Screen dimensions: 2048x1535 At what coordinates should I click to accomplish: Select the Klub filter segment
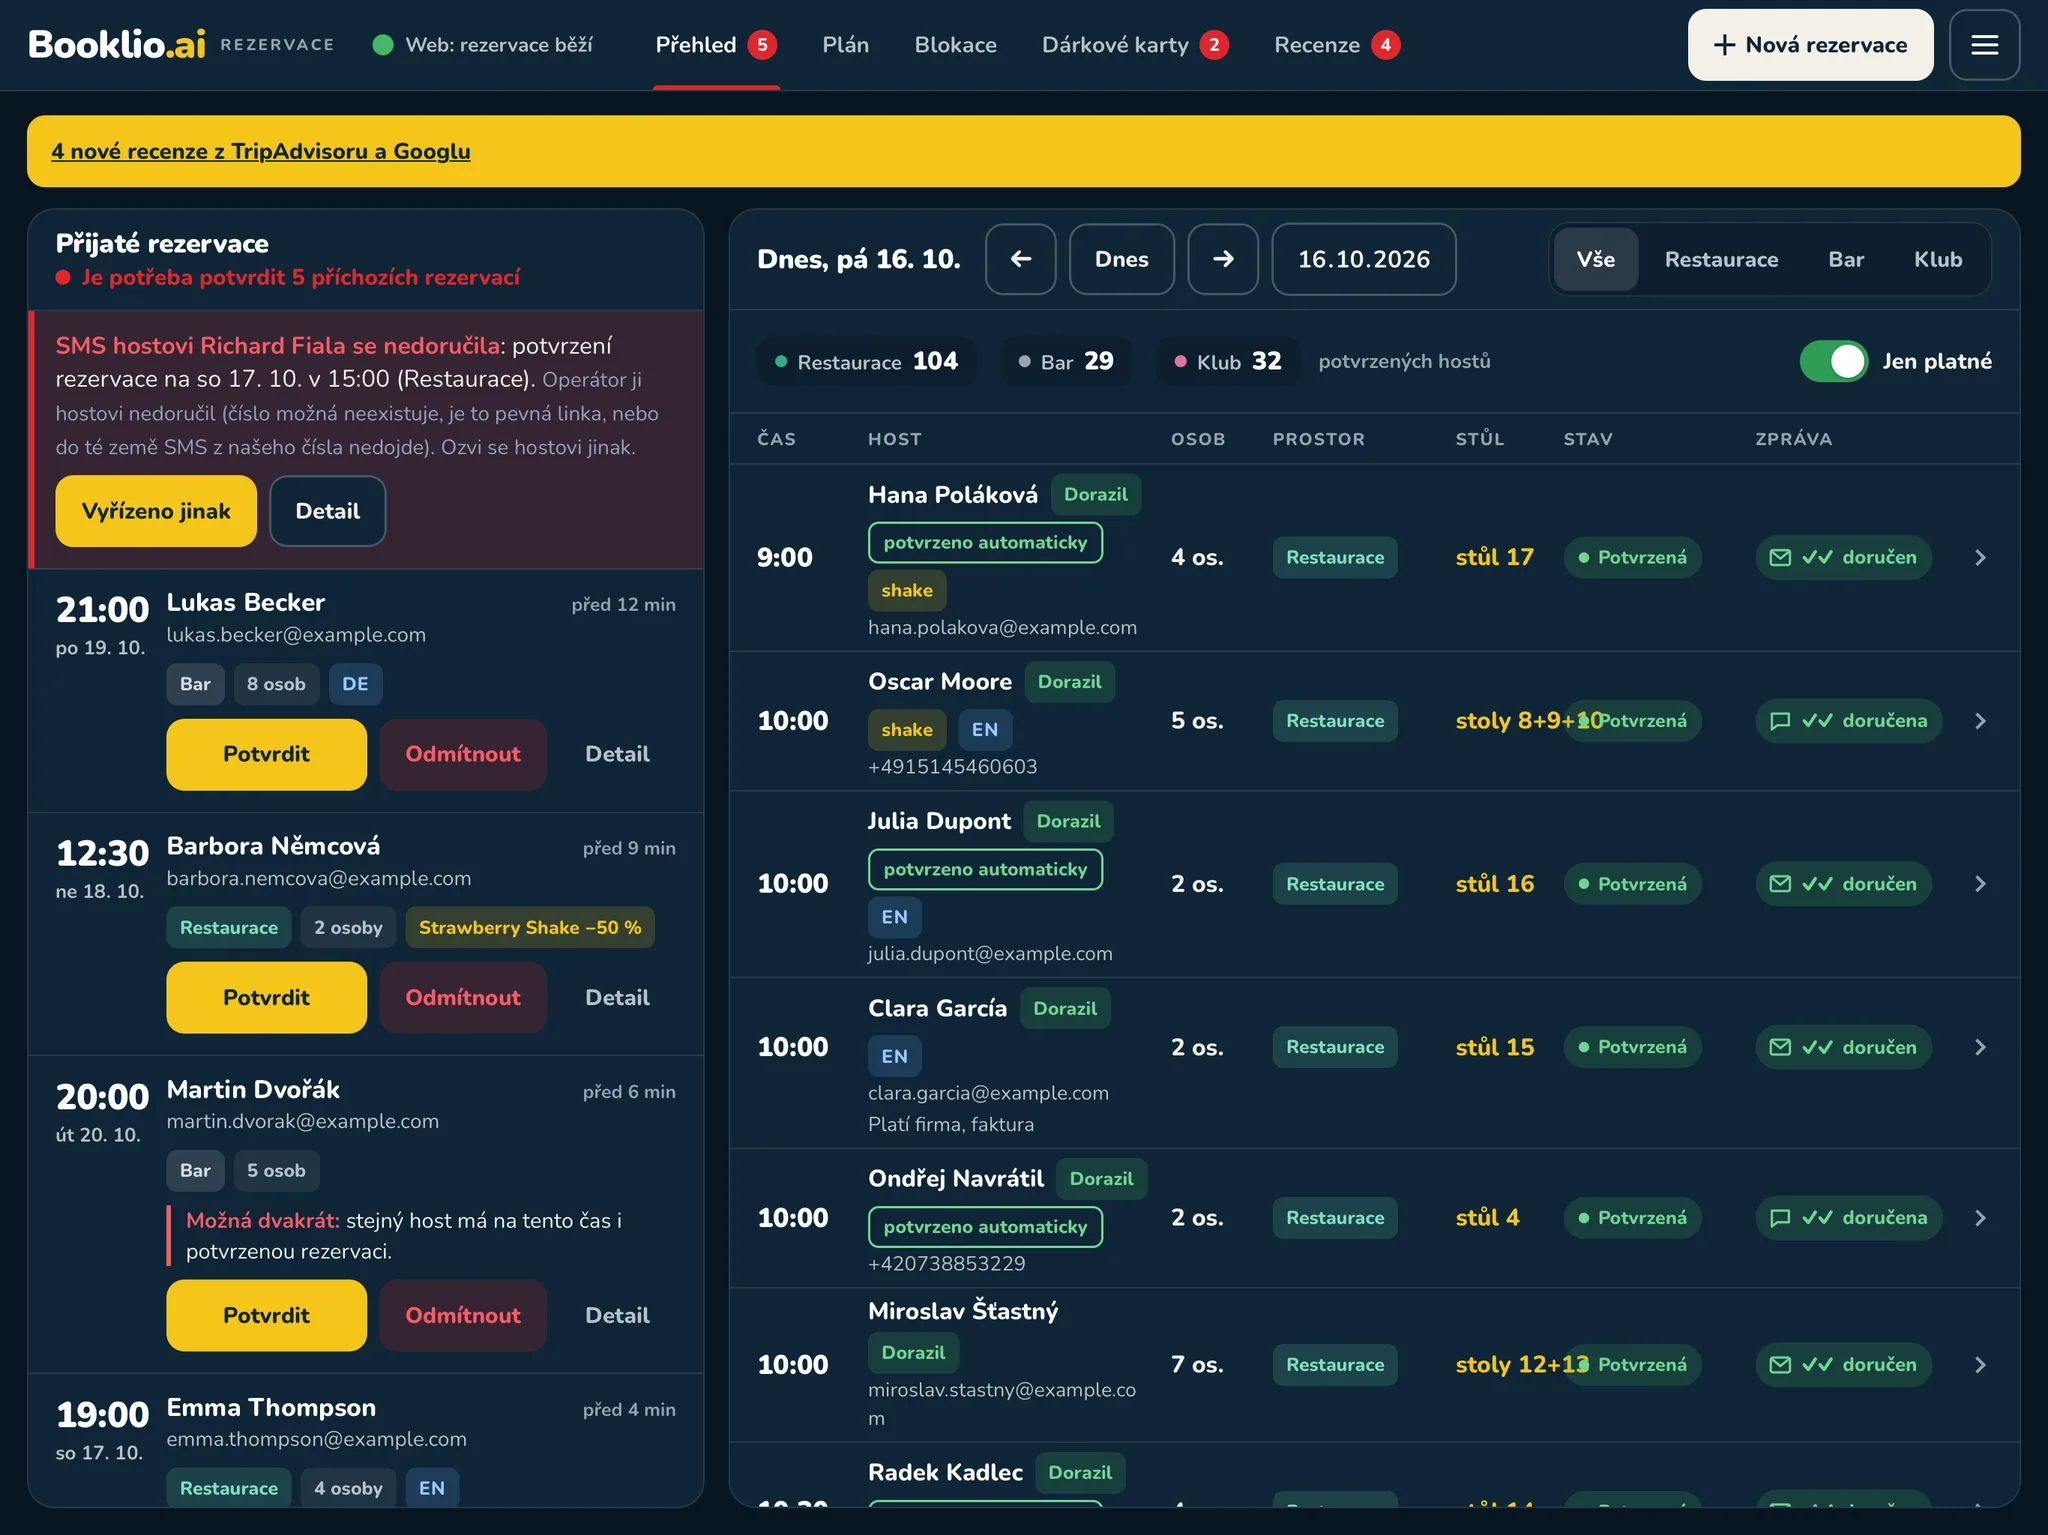click(1937, 259)
